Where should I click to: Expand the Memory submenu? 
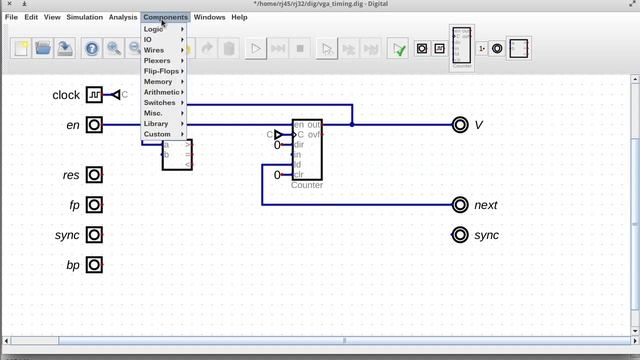[164, 82]
